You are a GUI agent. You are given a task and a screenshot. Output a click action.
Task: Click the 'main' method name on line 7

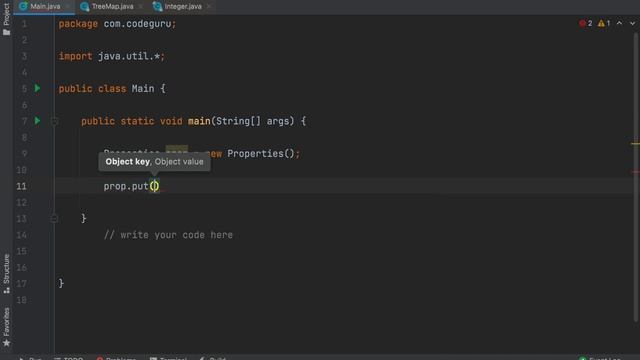(x=199, y=121)
